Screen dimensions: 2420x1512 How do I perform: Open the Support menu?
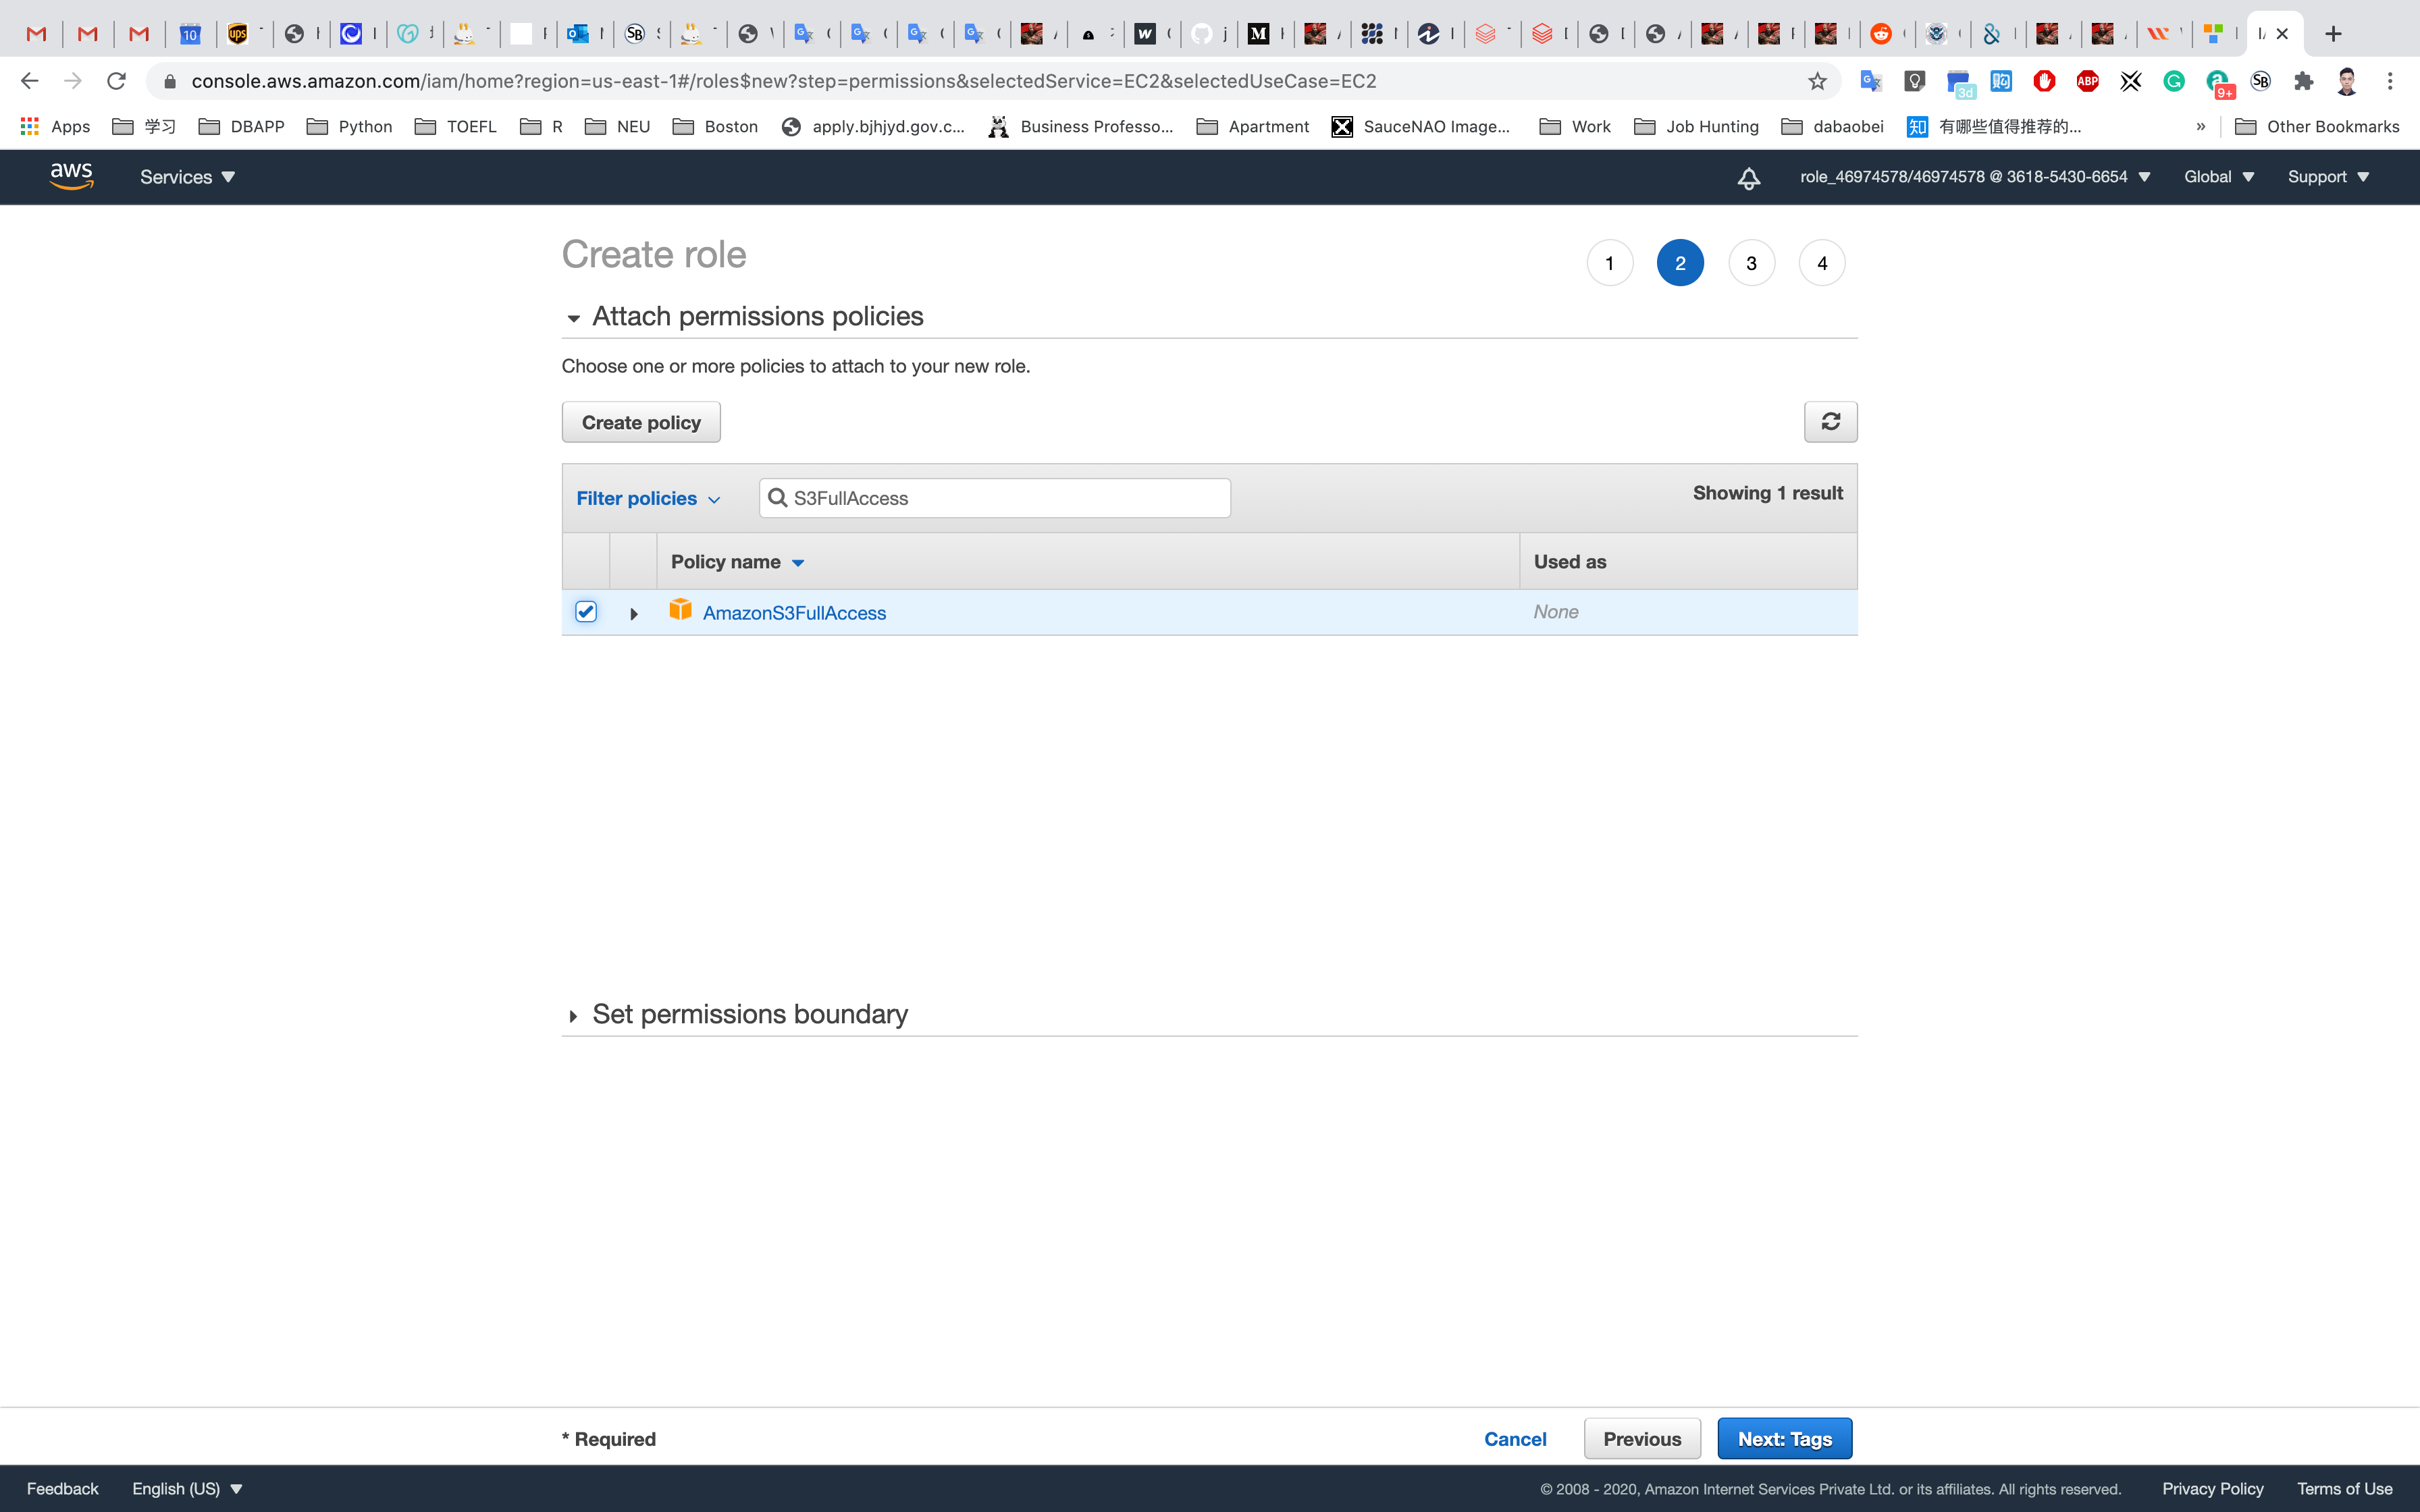click(2327, 177)
